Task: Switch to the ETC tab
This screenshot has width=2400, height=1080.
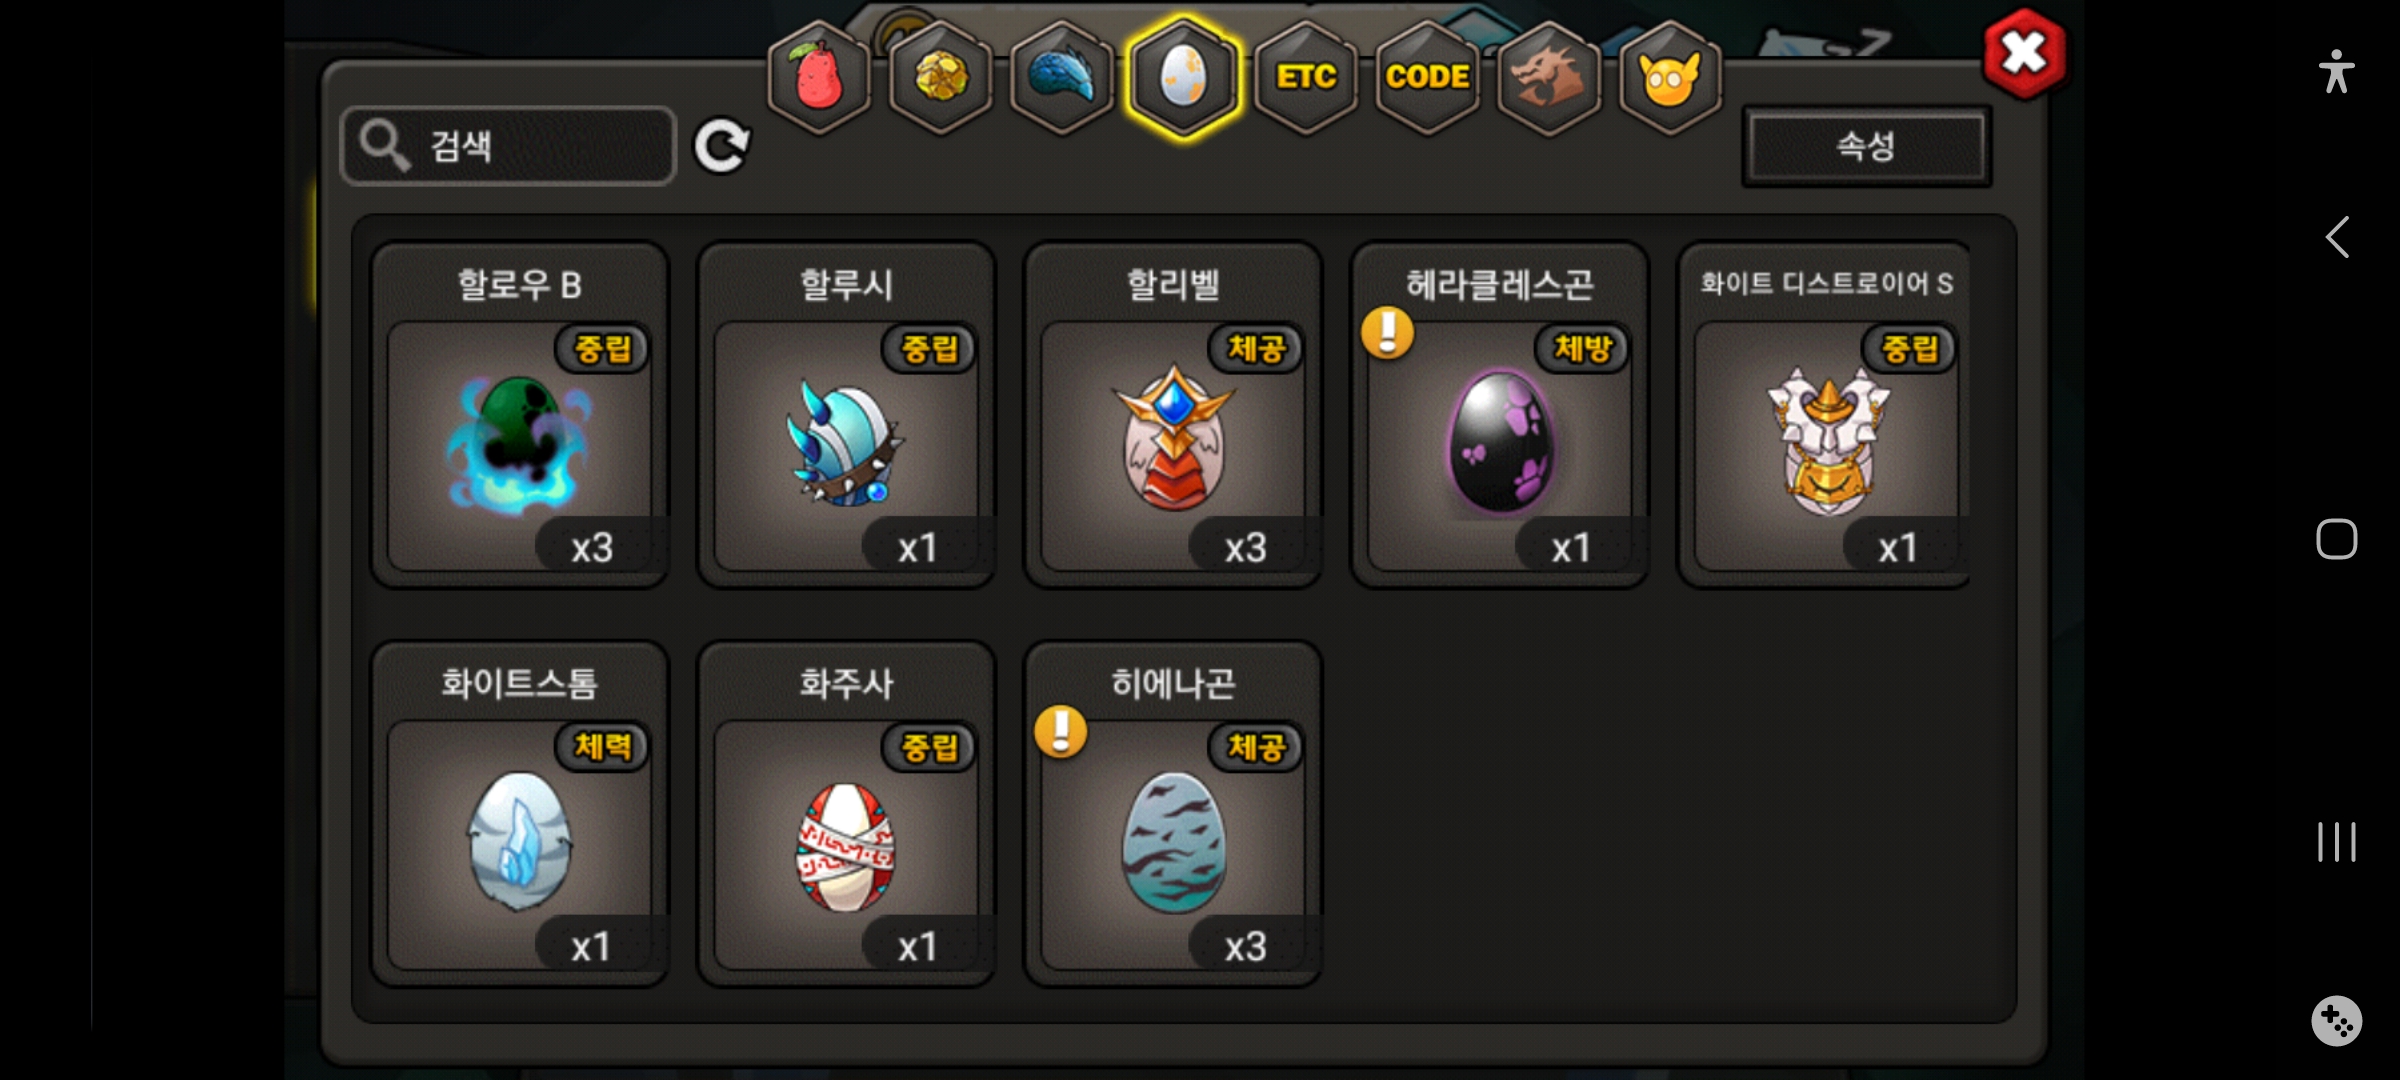Action: click(1306, 78)
